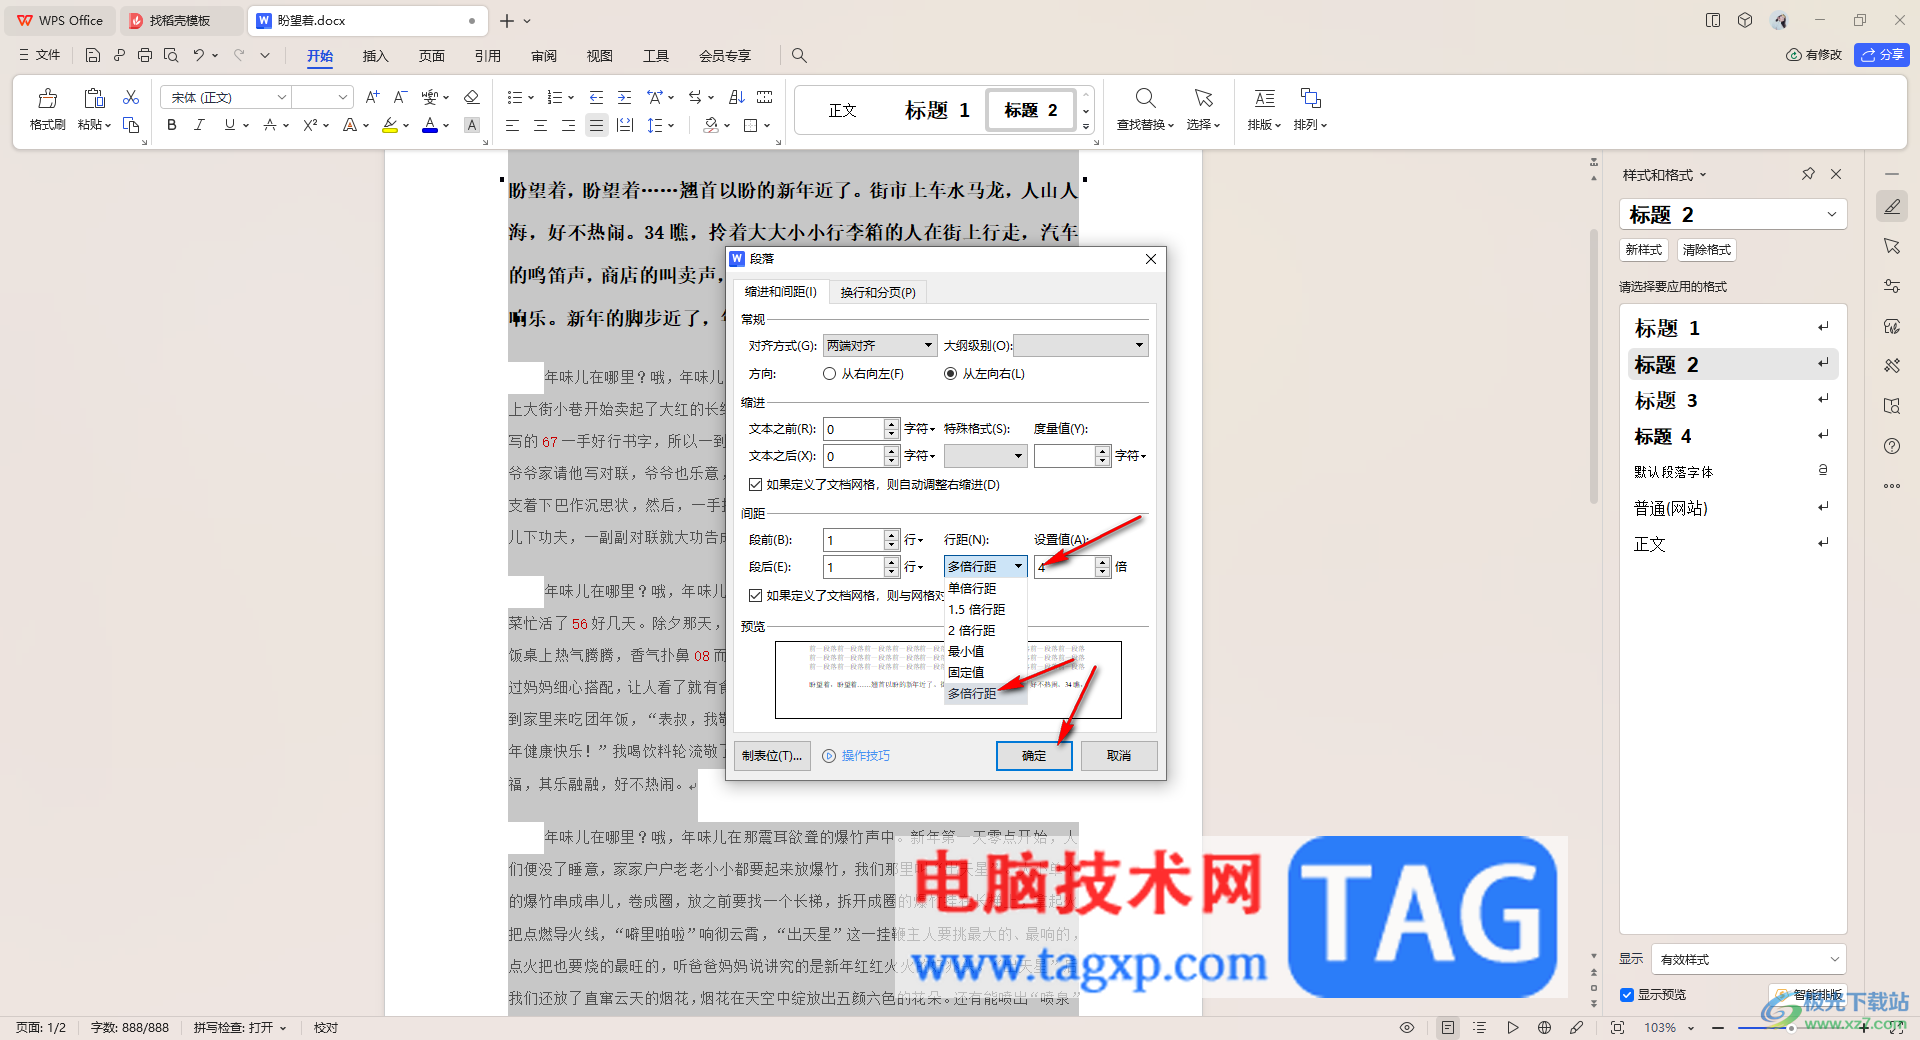Click the text highlight color swatch
This screenshot has width=1920, height=1040.
390,125
